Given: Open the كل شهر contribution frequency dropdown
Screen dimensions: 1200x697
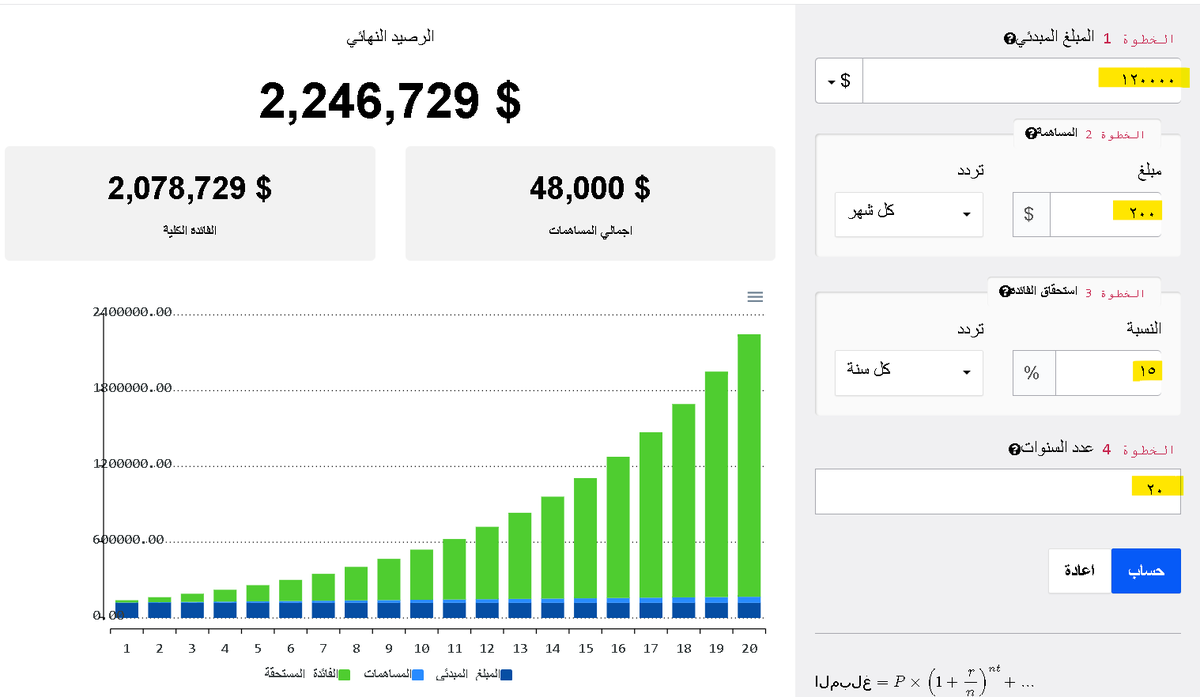Looking at the screenshot, I should tap(908, 213).
